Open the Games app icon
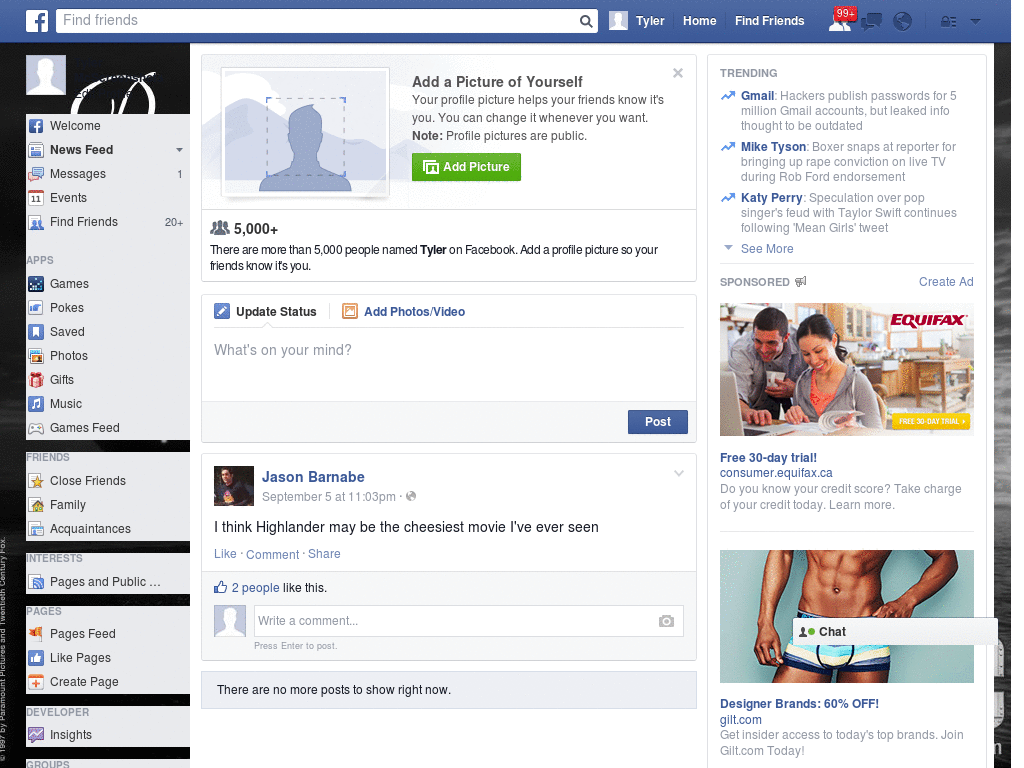This screenshot has height=768, width=1024. (x=36, y=284)
